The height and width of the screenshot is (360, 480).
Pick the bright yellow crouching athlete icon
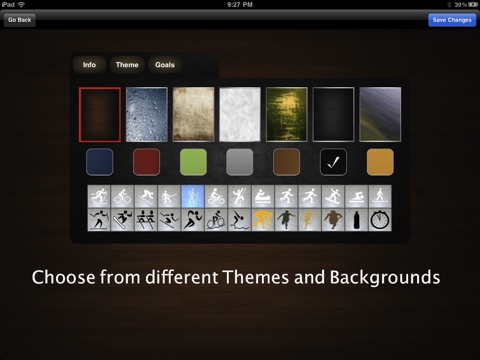(263, 220)
